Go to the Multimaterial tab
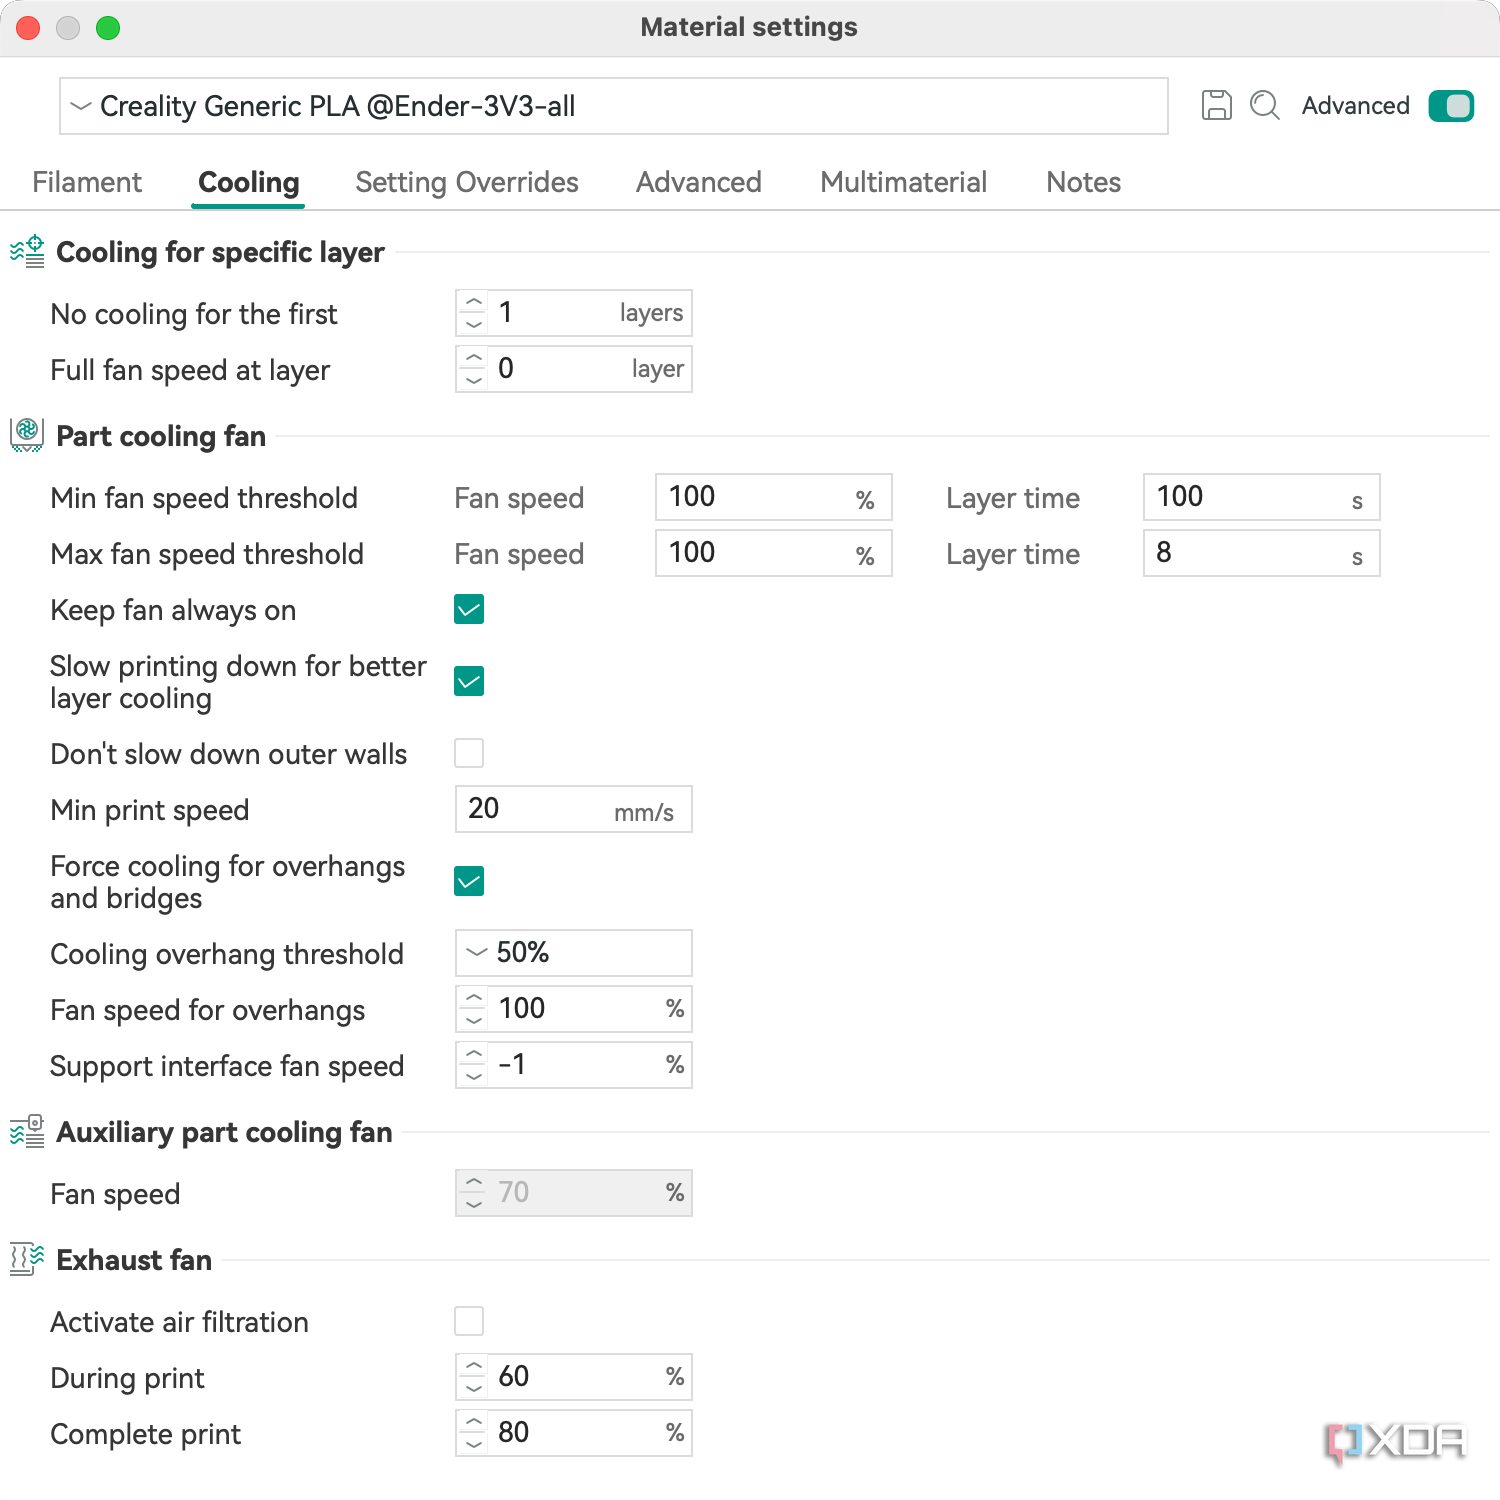 903,182
